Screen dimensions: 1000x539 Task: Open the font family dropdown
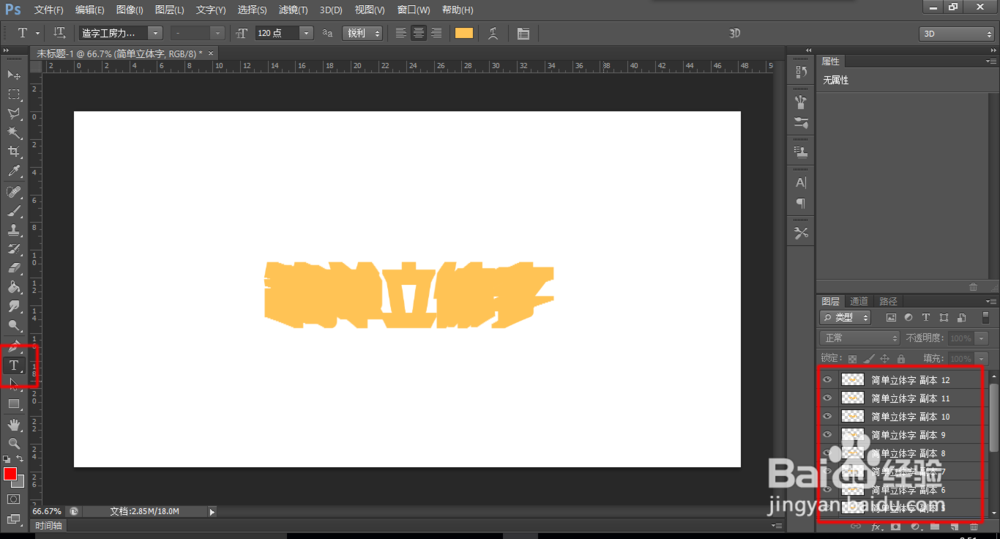pyautogui.click(x=155, y=33)
